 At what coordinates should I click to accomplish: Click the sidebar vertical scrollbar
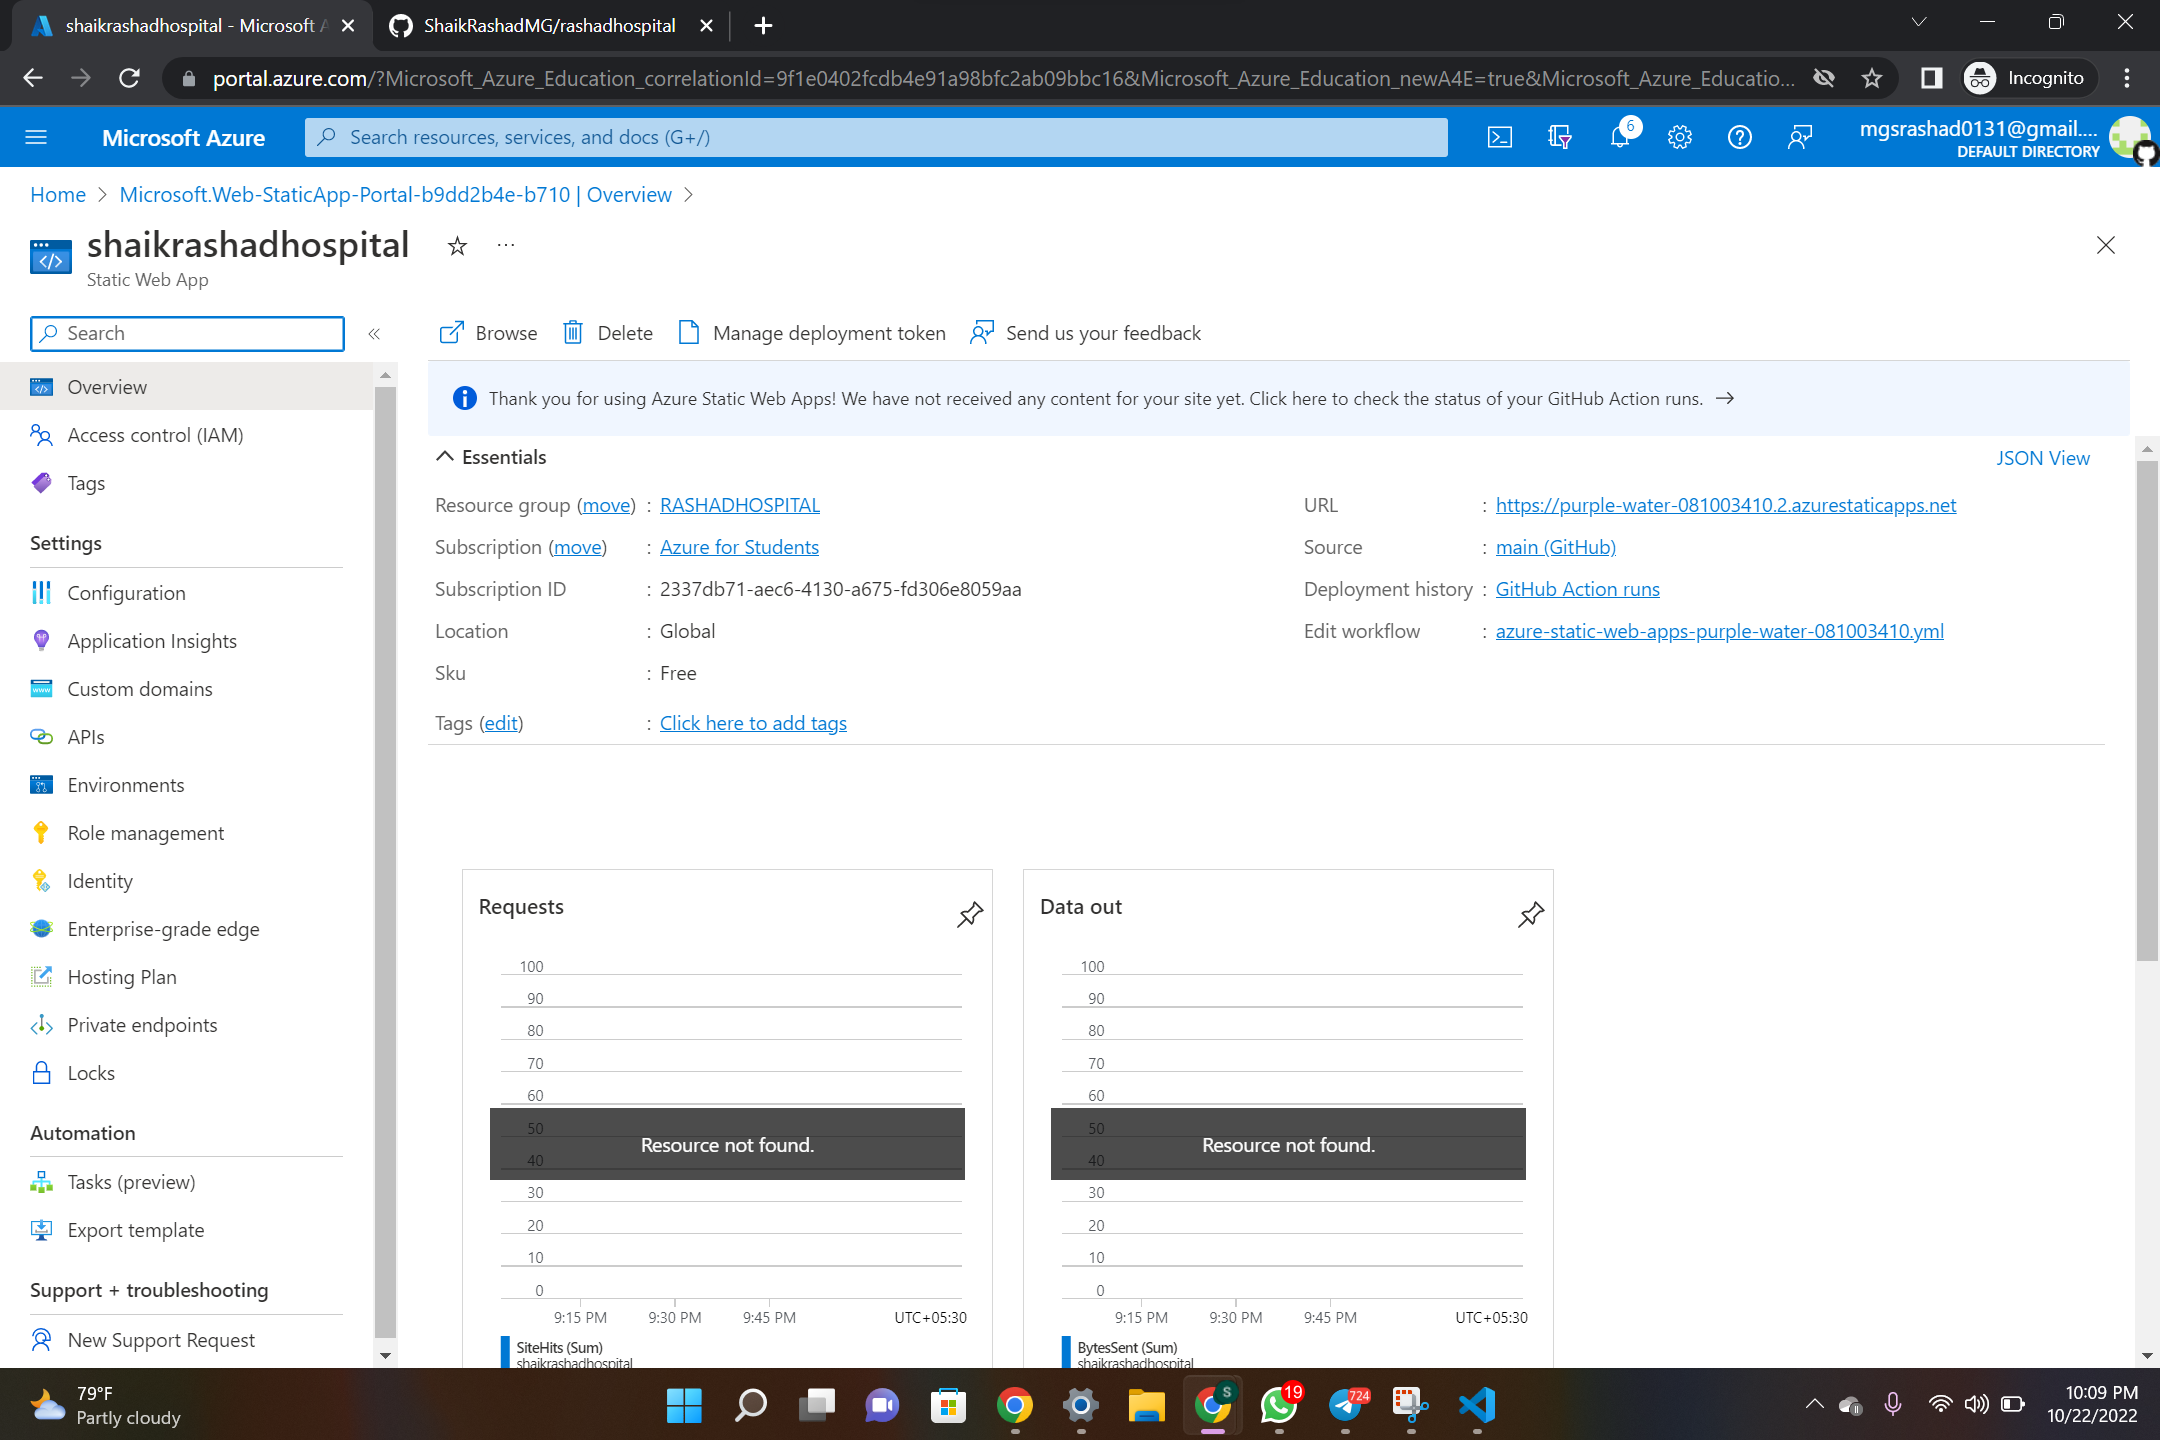pos(385,860)
